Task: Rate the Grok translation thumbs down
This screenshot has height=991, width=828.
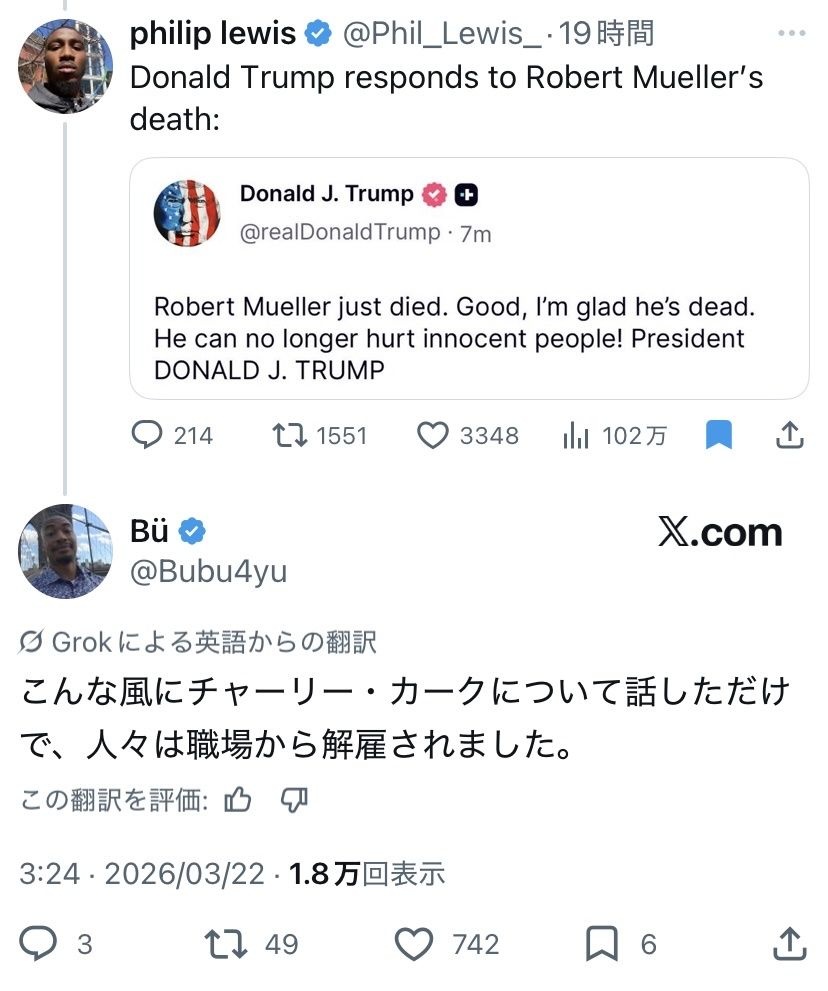Action: pos(294,799)
